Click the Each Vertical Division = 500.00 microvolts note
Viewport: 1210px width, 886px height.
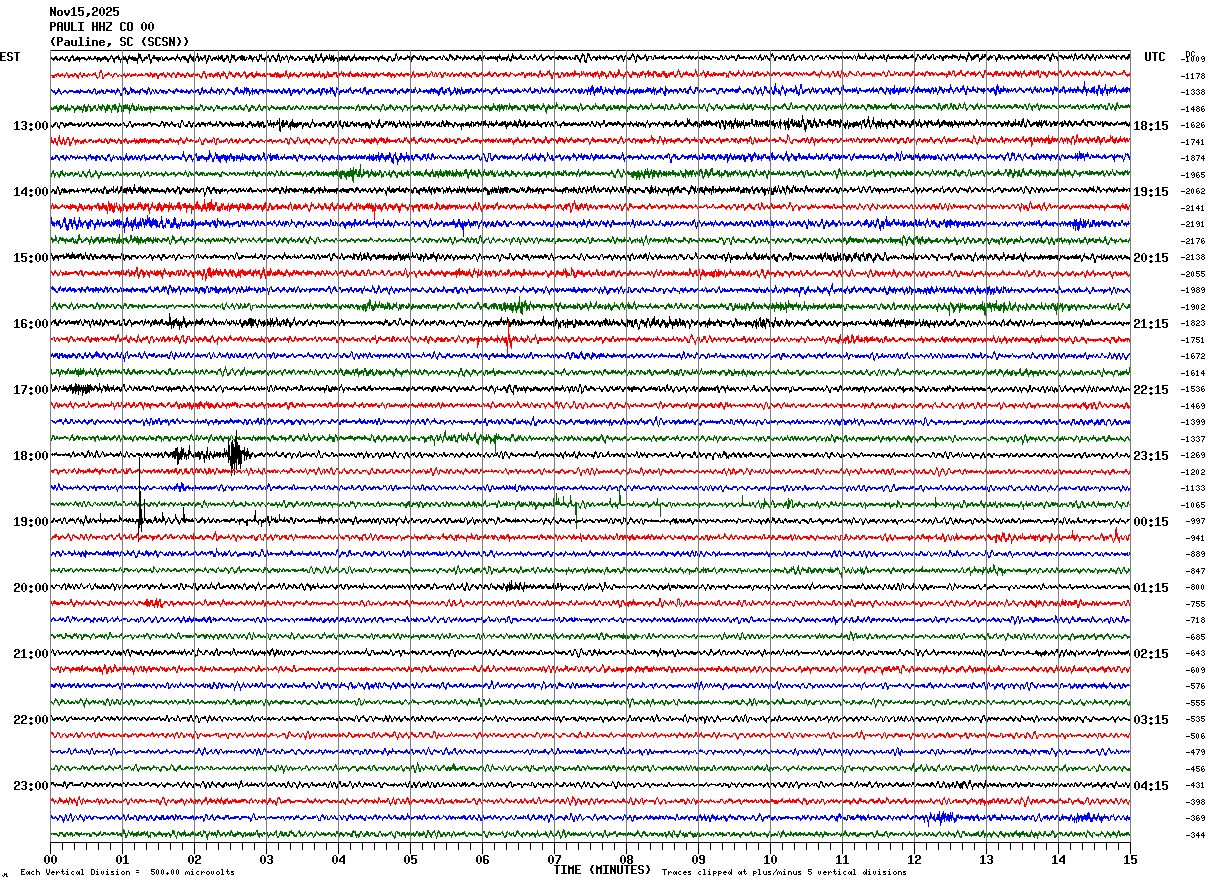point(127,872)
